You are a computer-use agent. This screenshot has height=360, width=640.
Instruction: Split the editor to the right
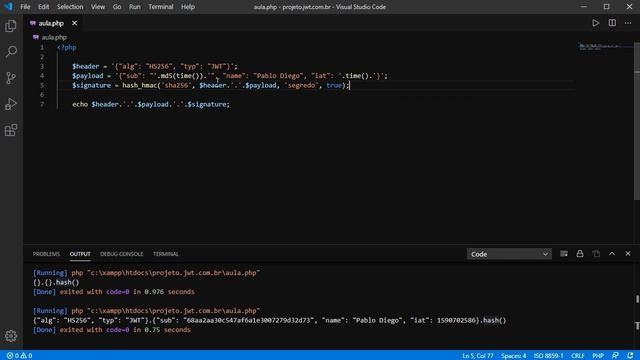click(x=612, y=23)
